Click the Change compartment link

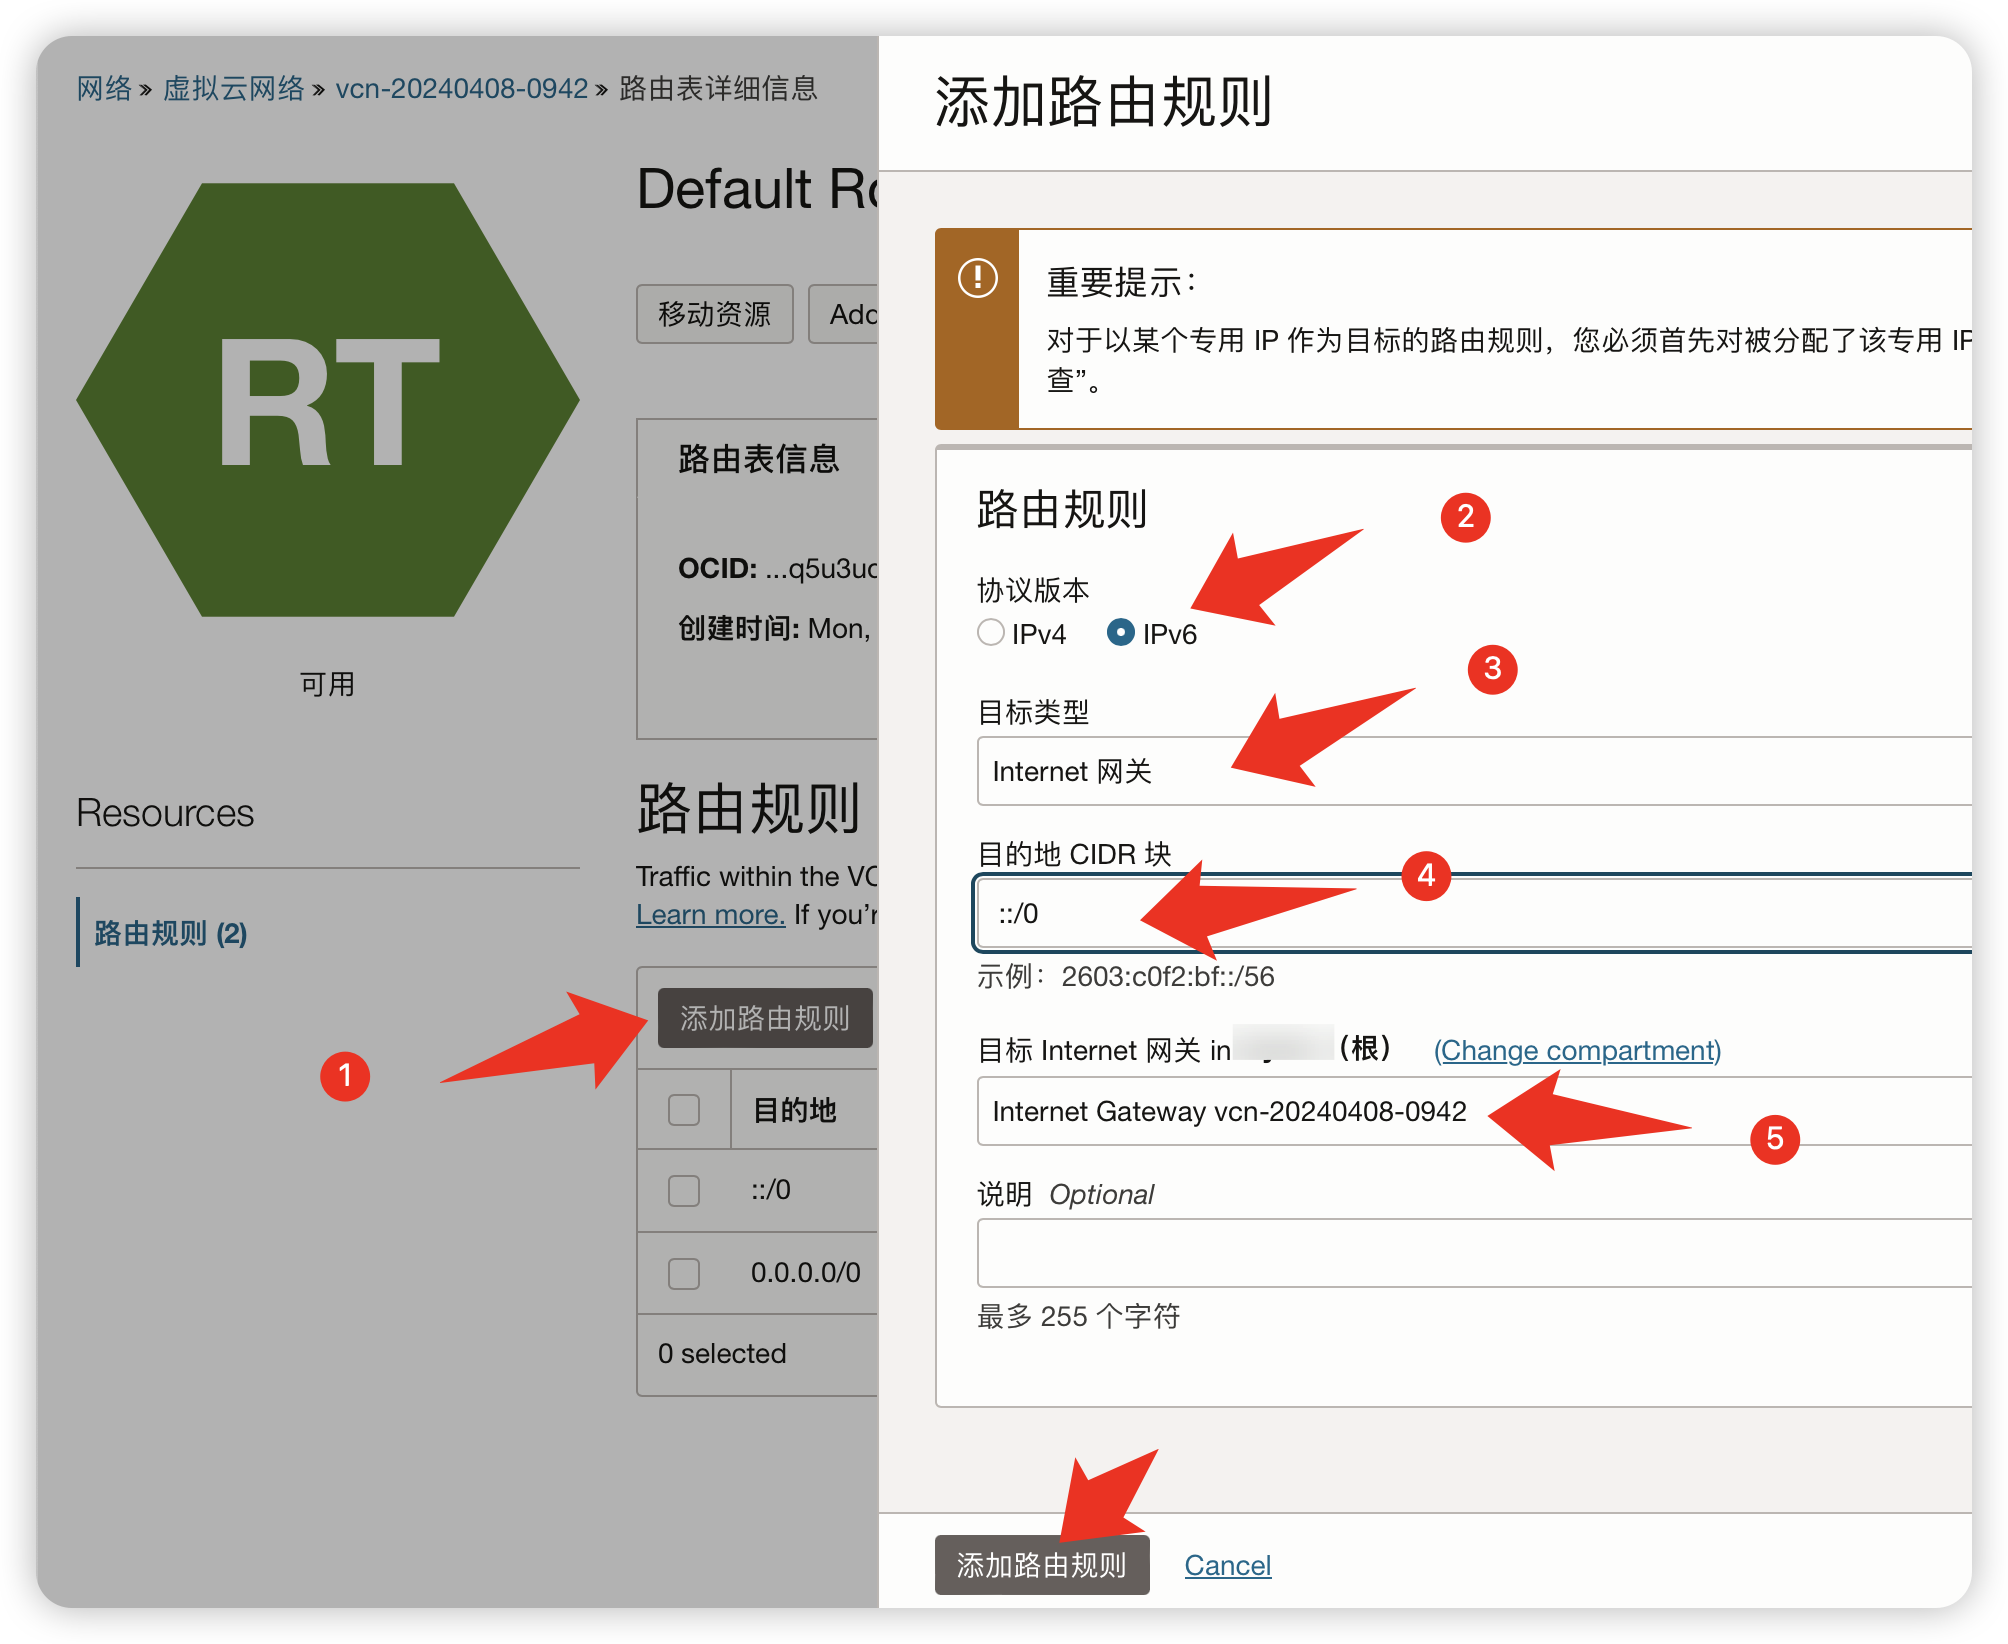(1576, 1050)
